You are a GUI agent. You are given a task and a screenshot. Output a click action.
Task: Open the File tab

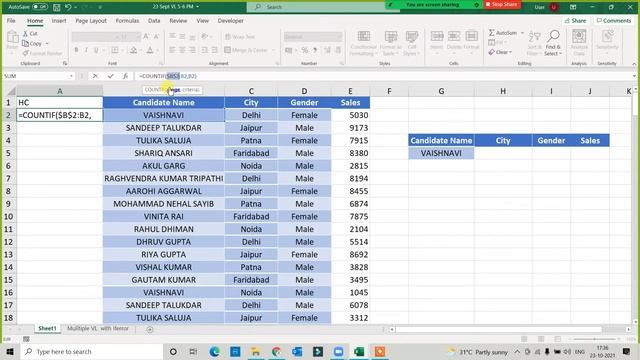(11, 20)
